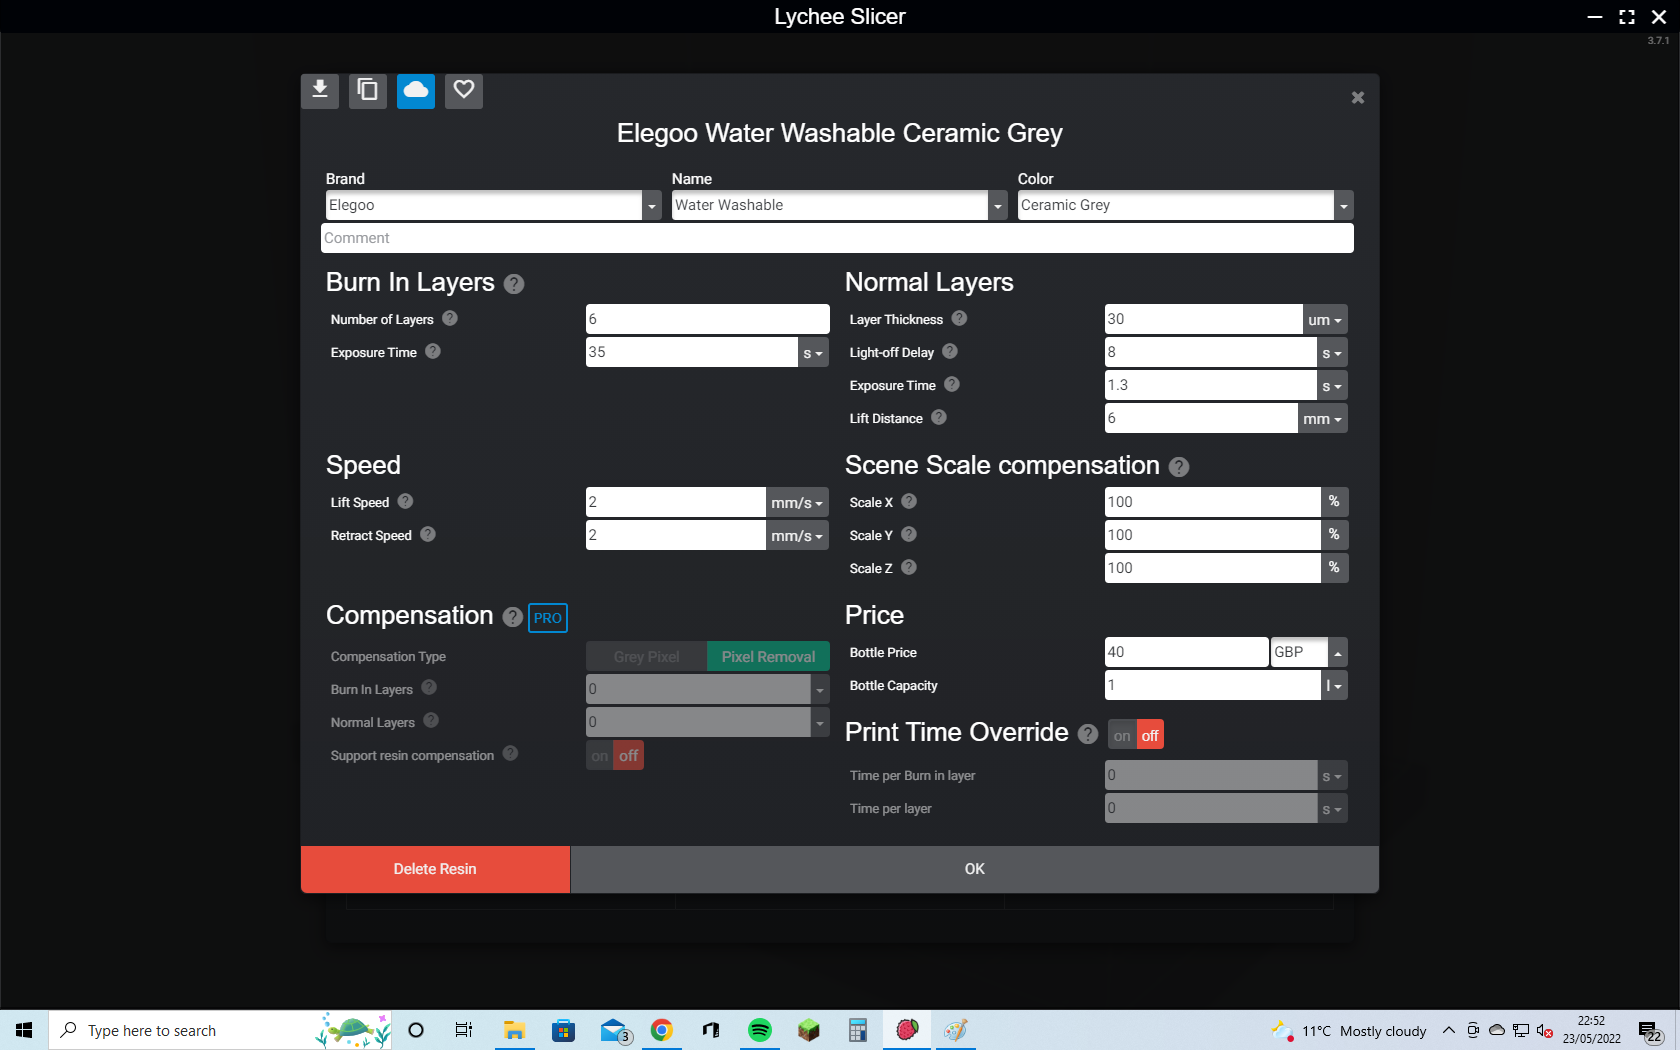Close the resin dialog with the X
1680x1050 pixels.
pos(1358,98)
